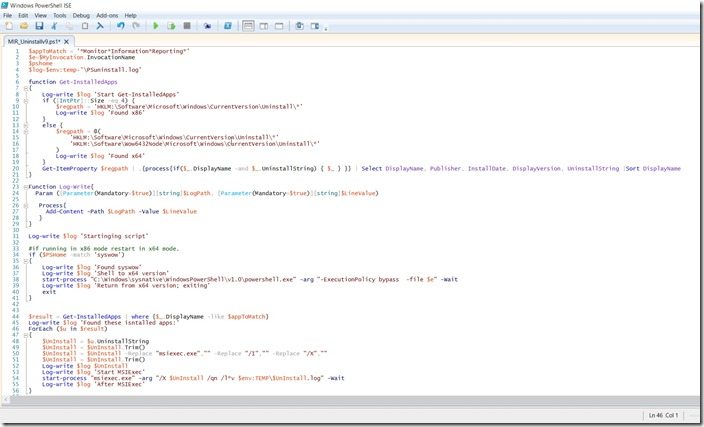This screenshot has height=427, width=704.
Task: Clear the console pane icon
Action: pyautogui.click(x=100, y=26)
